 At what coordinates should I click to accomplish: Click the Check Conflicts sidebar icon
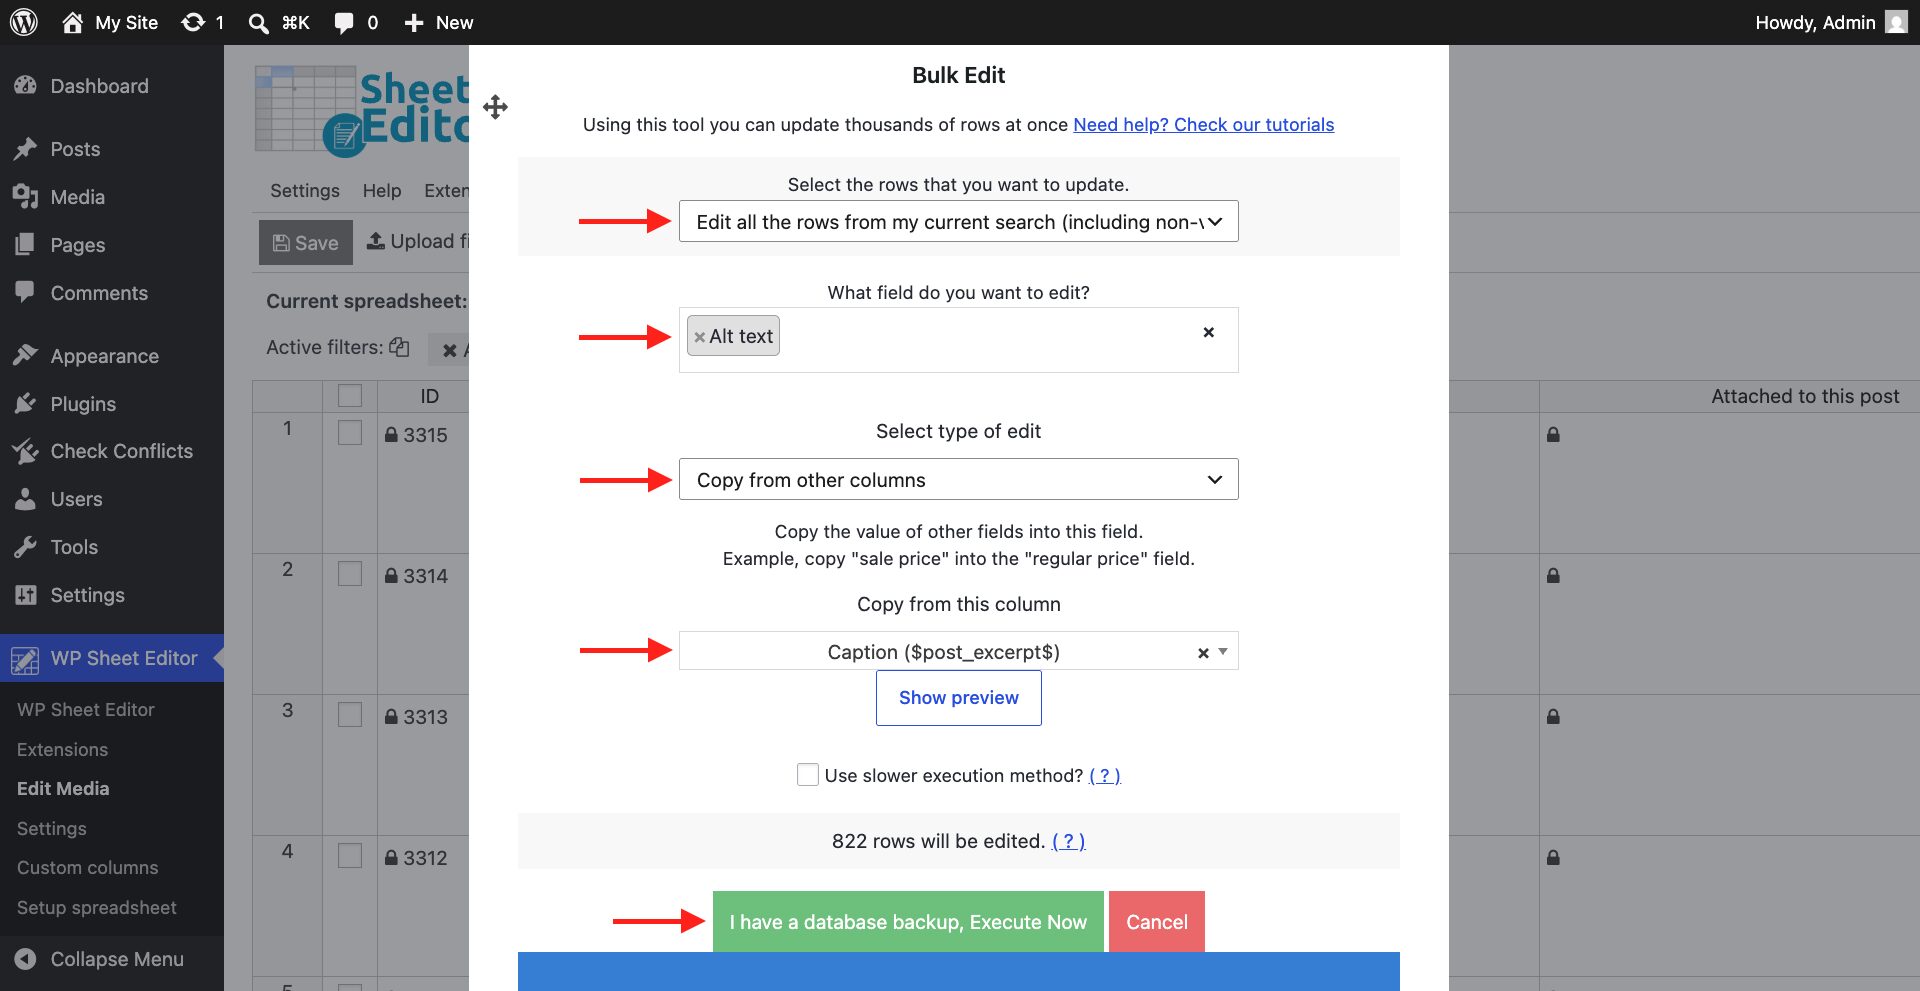point(25,451)
